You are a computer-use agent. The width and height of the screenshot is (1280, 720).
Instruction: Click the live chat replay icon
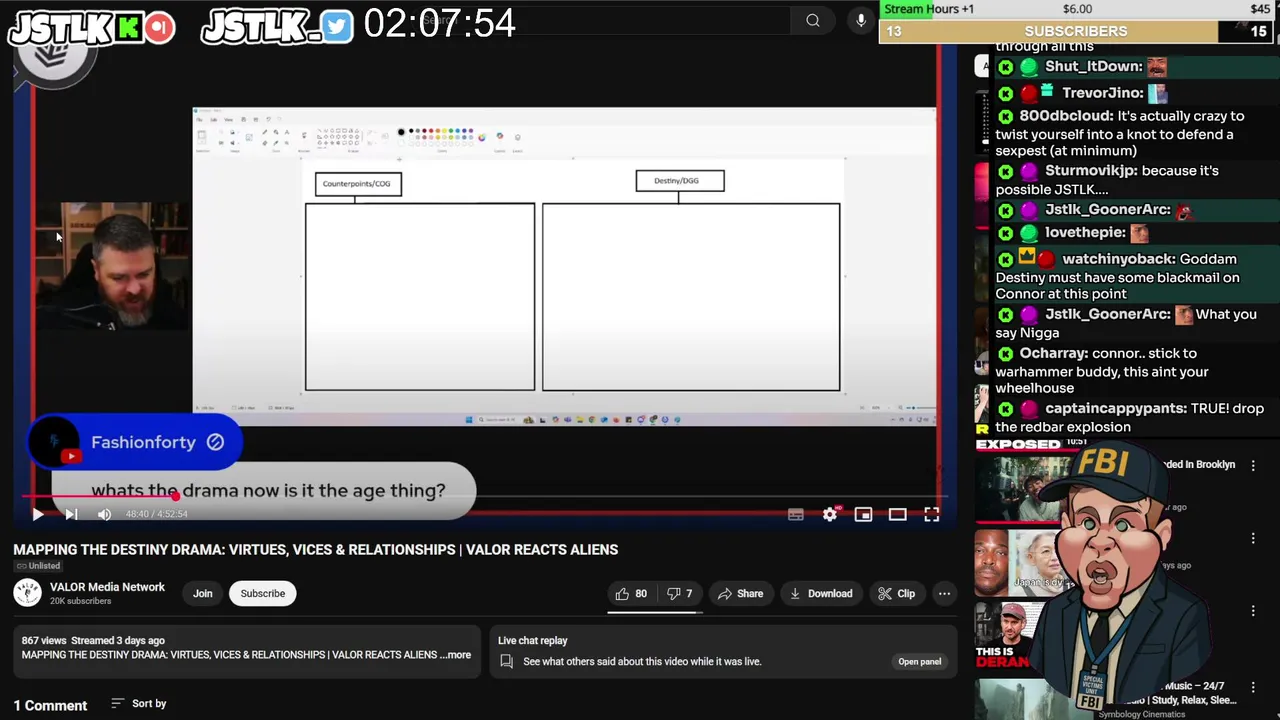506,662
